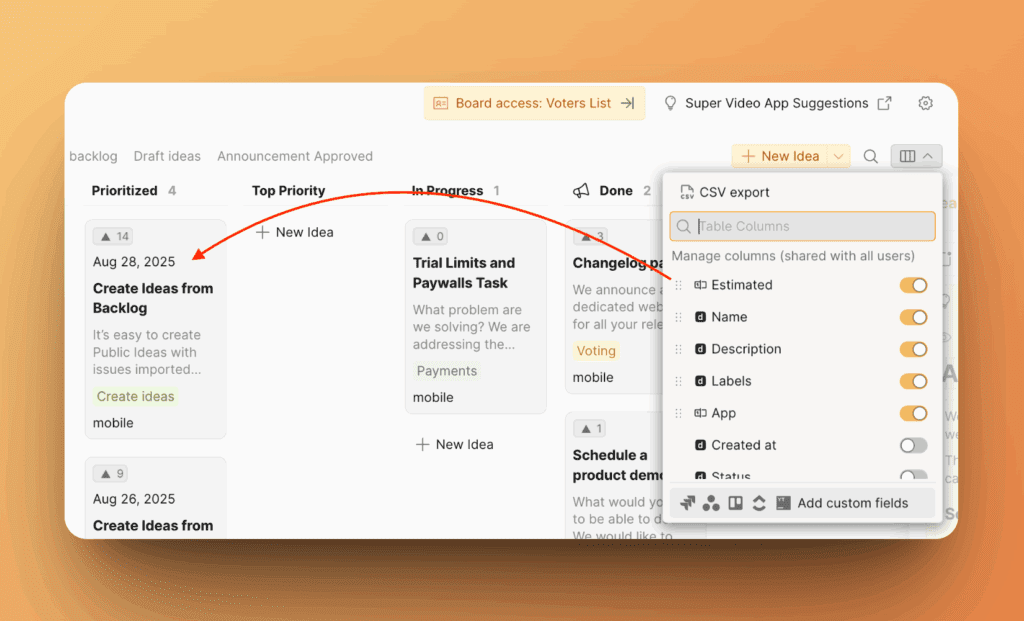Click the drag handle beside Estimated
Viewport: 1024px width, 621px height.
point(679,285)
